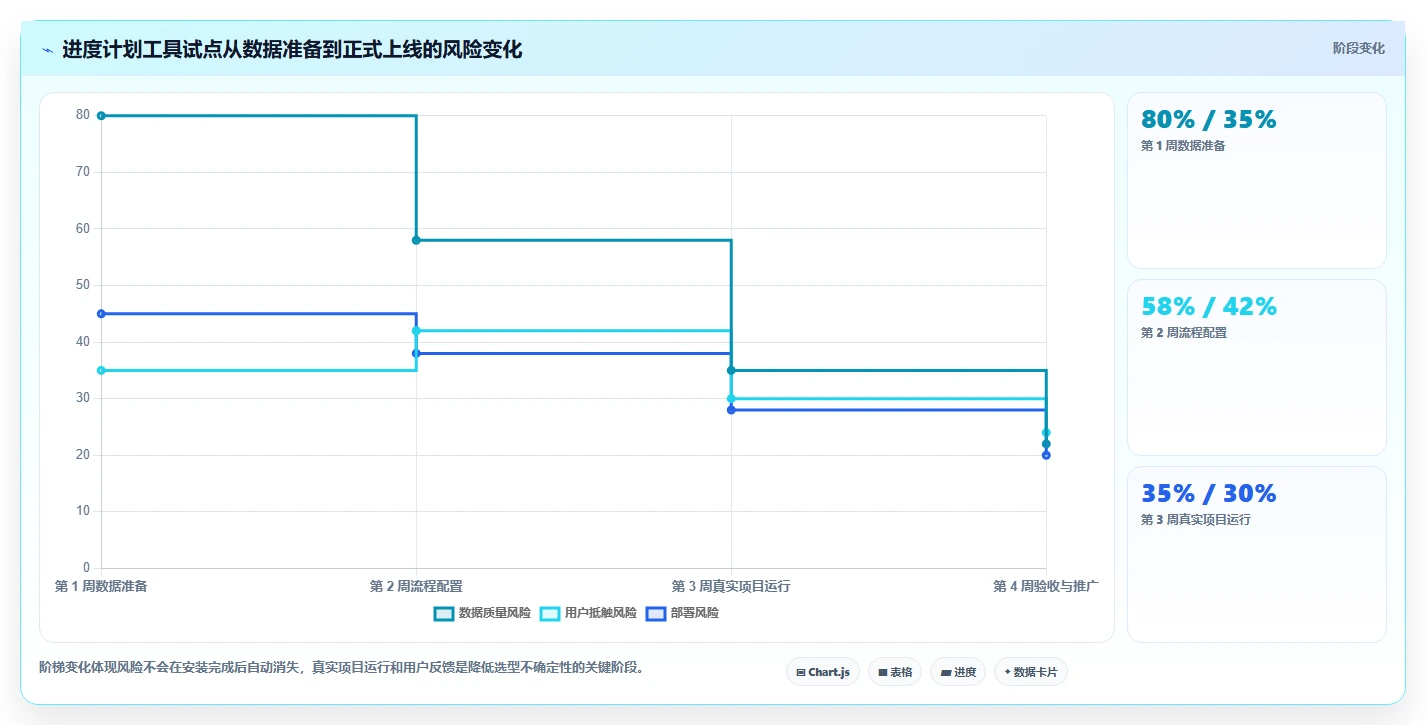
Task: Select the 用户抵触风险 point at 30 in week 3
Action: click(x=731, y=399)
